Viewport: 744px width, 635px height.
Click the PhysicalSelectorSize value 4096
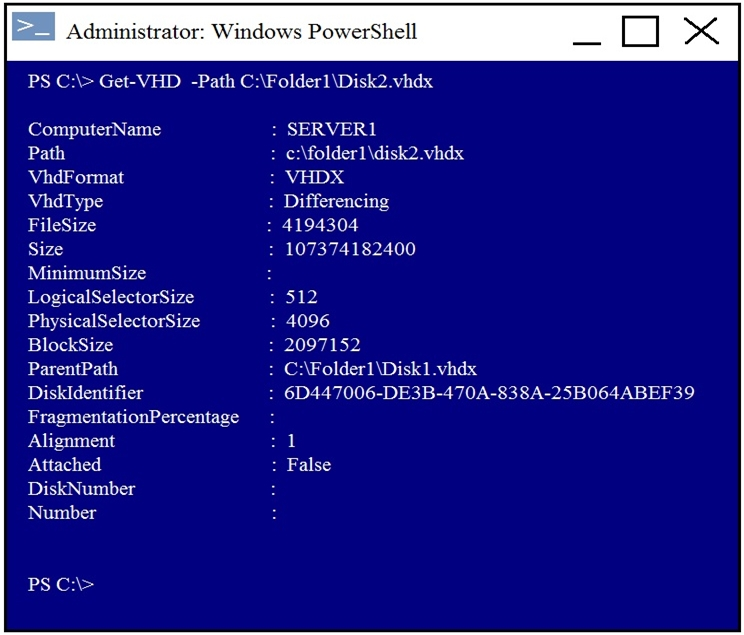click(307, 321)
